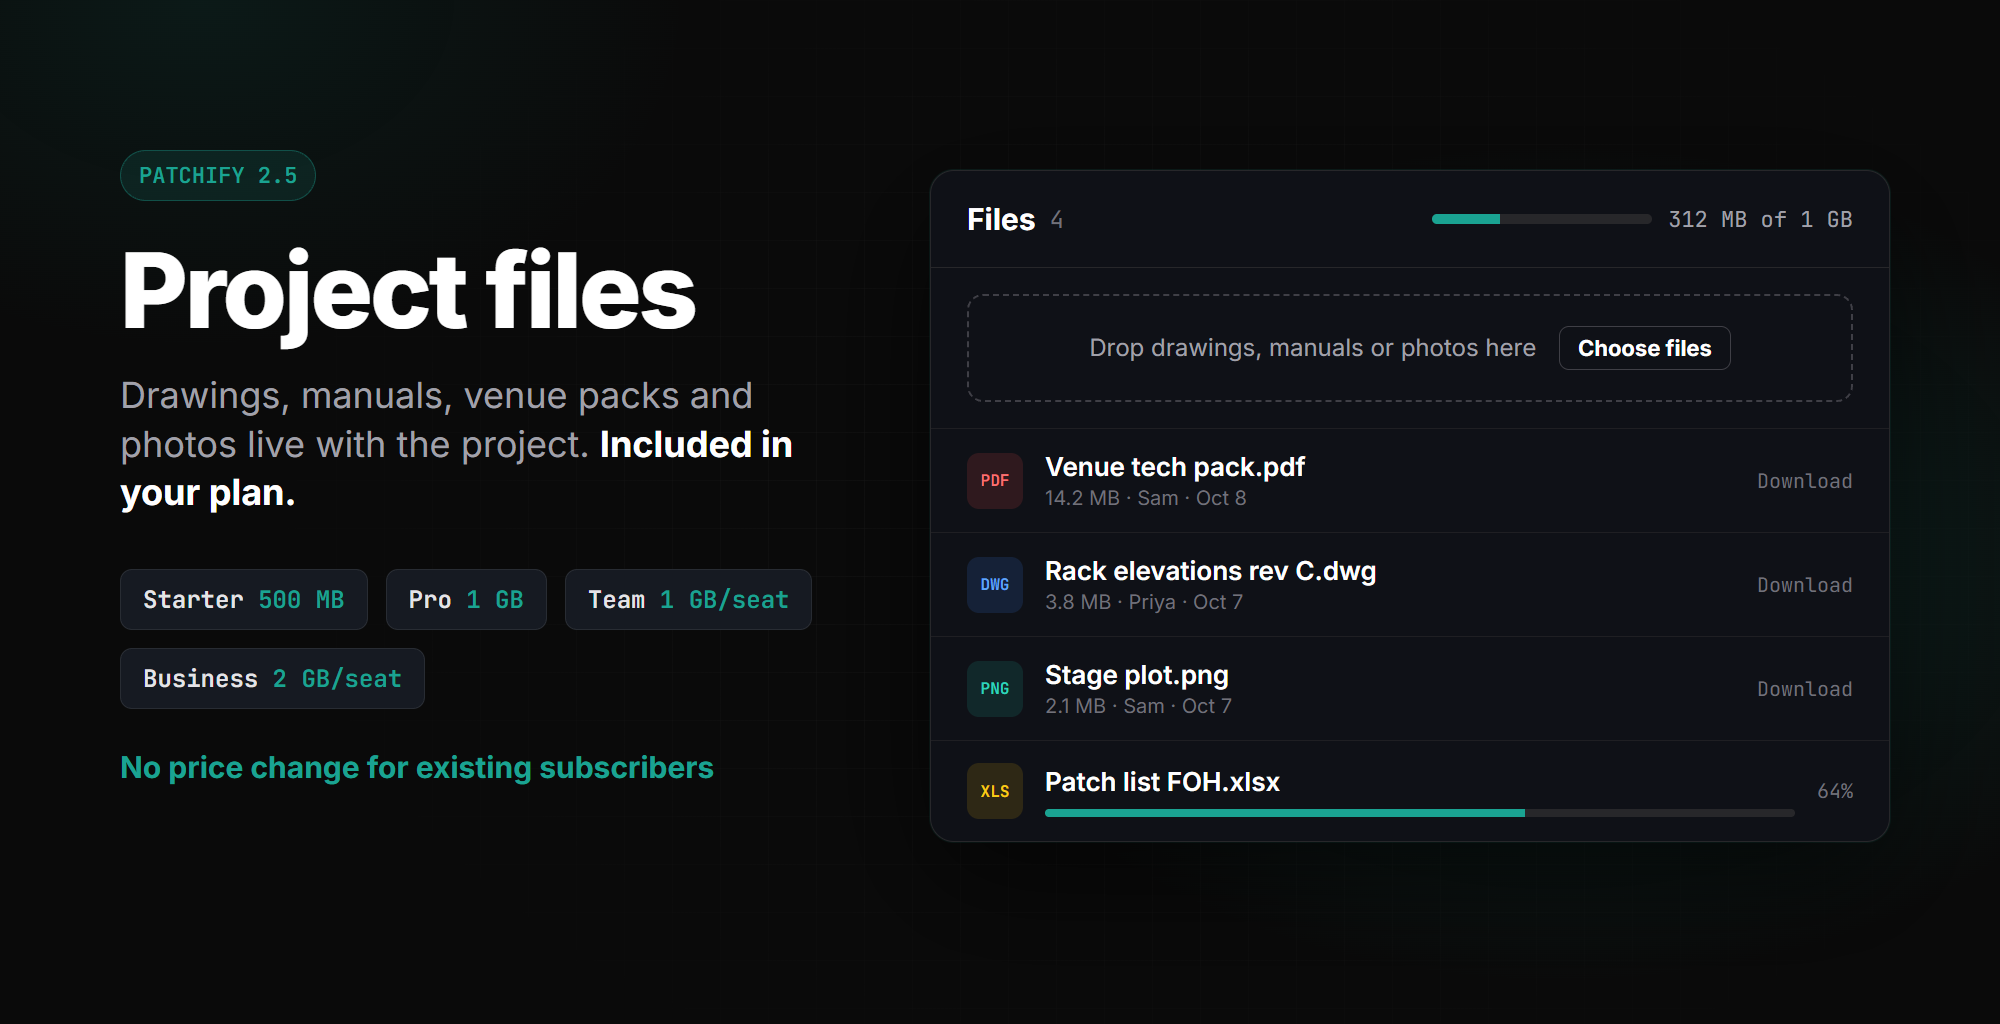Select the Team 1 GB/seat plan chip
The height and width of the screenshot is (1024, 2000).
tap(688, 600)
